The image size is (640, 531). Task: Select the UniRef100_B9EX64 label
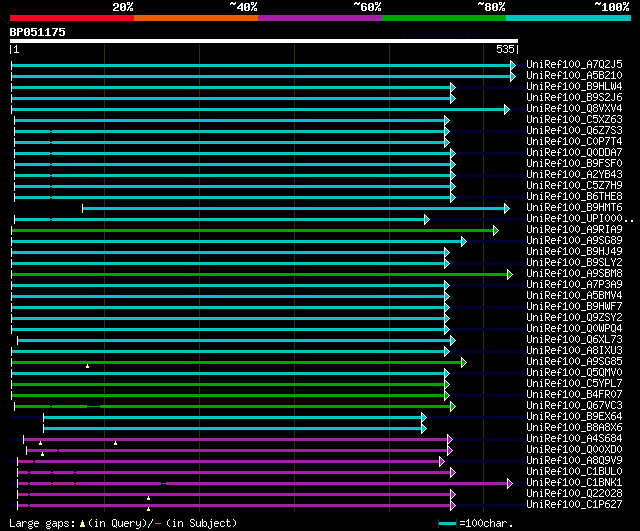[x=574, y=417]
